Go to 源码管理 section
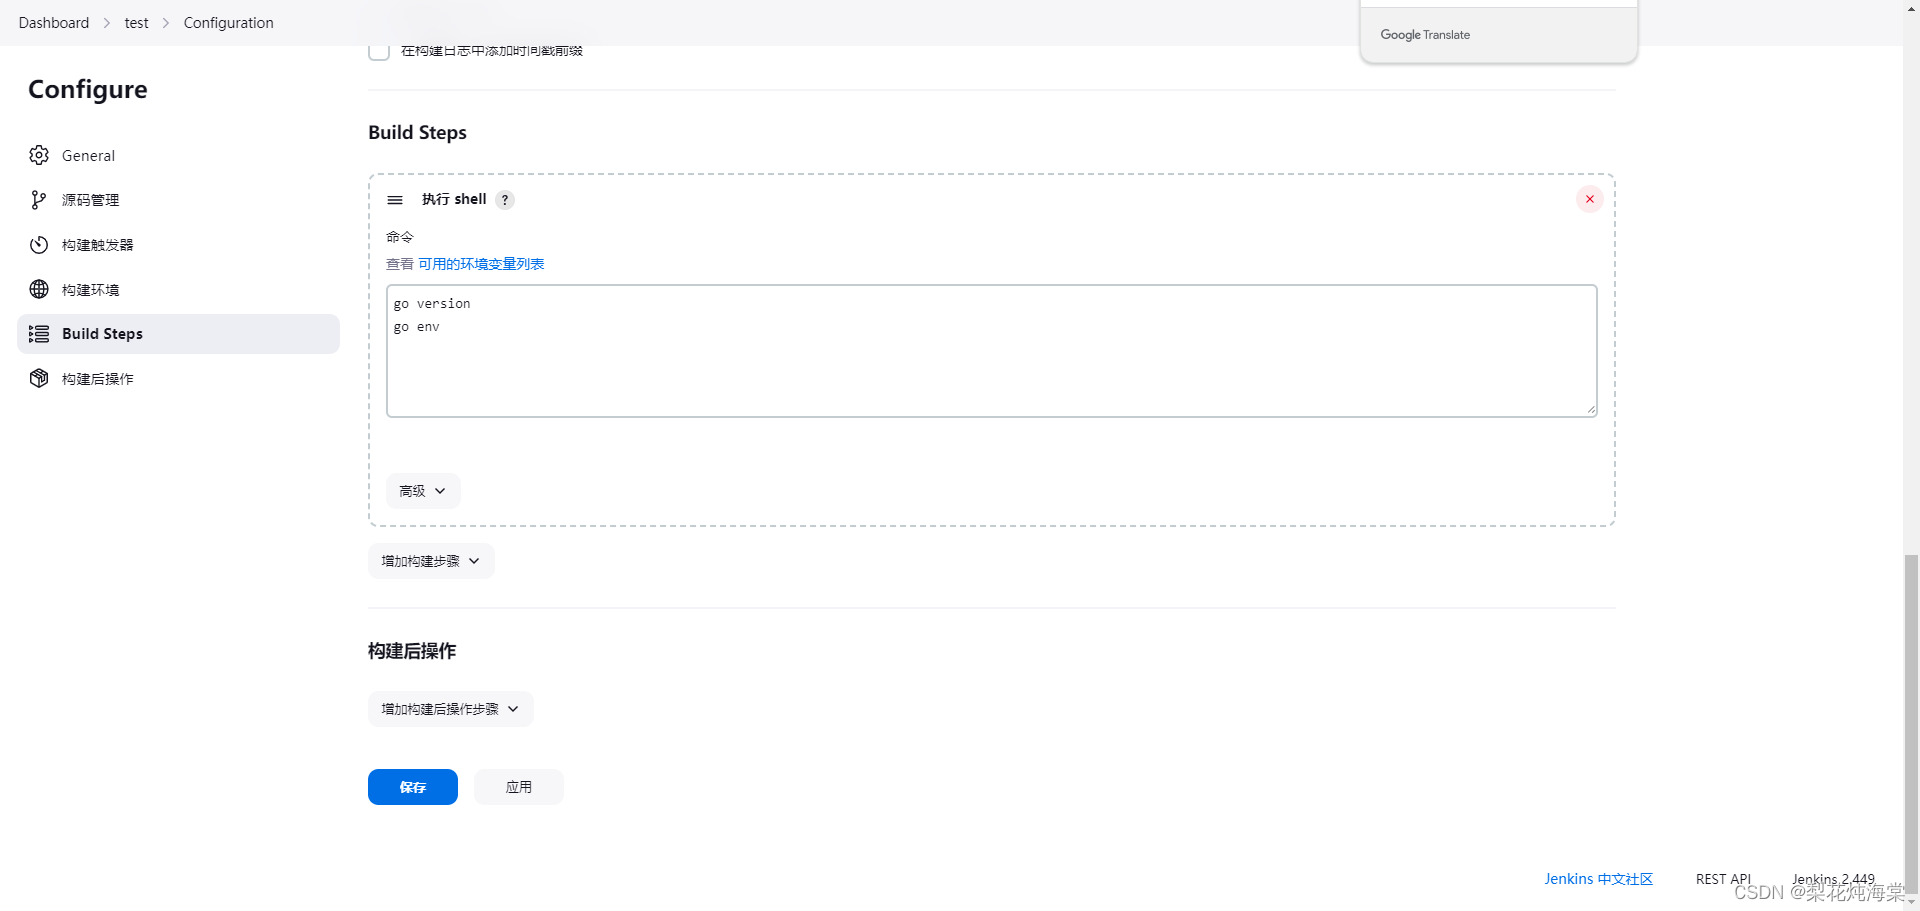This screenshot has width=1920, height=911. (178, 200)
